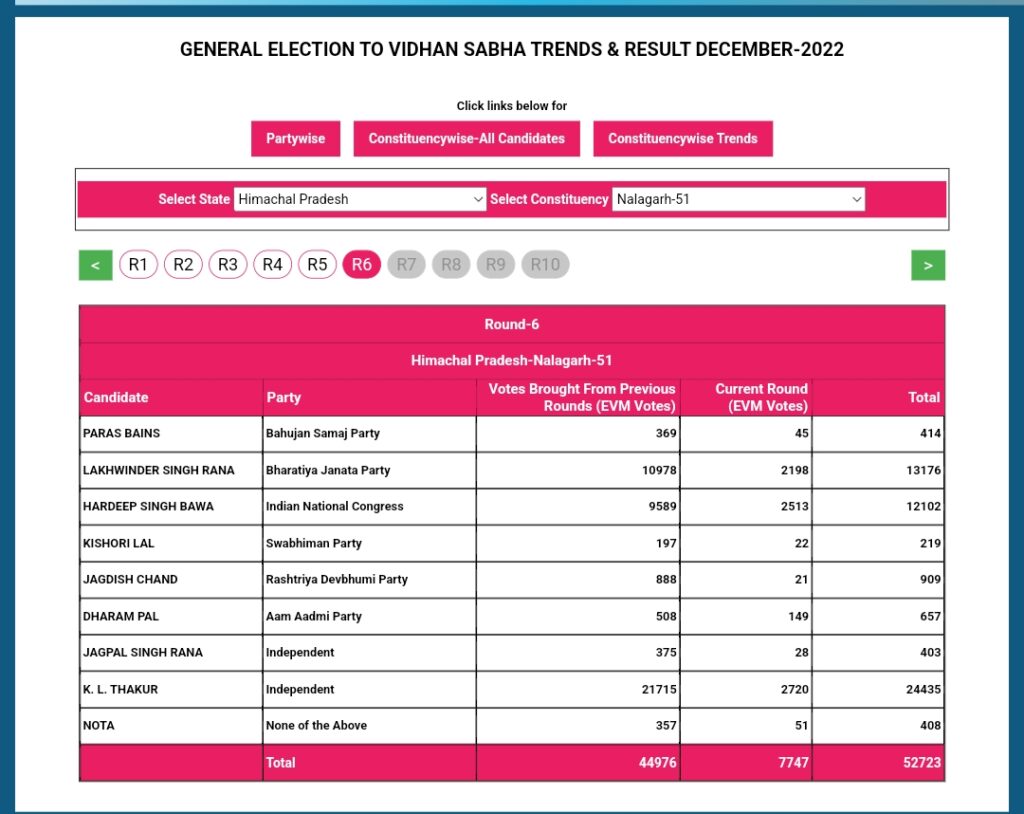Click K. L. Thakur's total 24435
The width and height of the screenshot is (1024, 814).
923,689
